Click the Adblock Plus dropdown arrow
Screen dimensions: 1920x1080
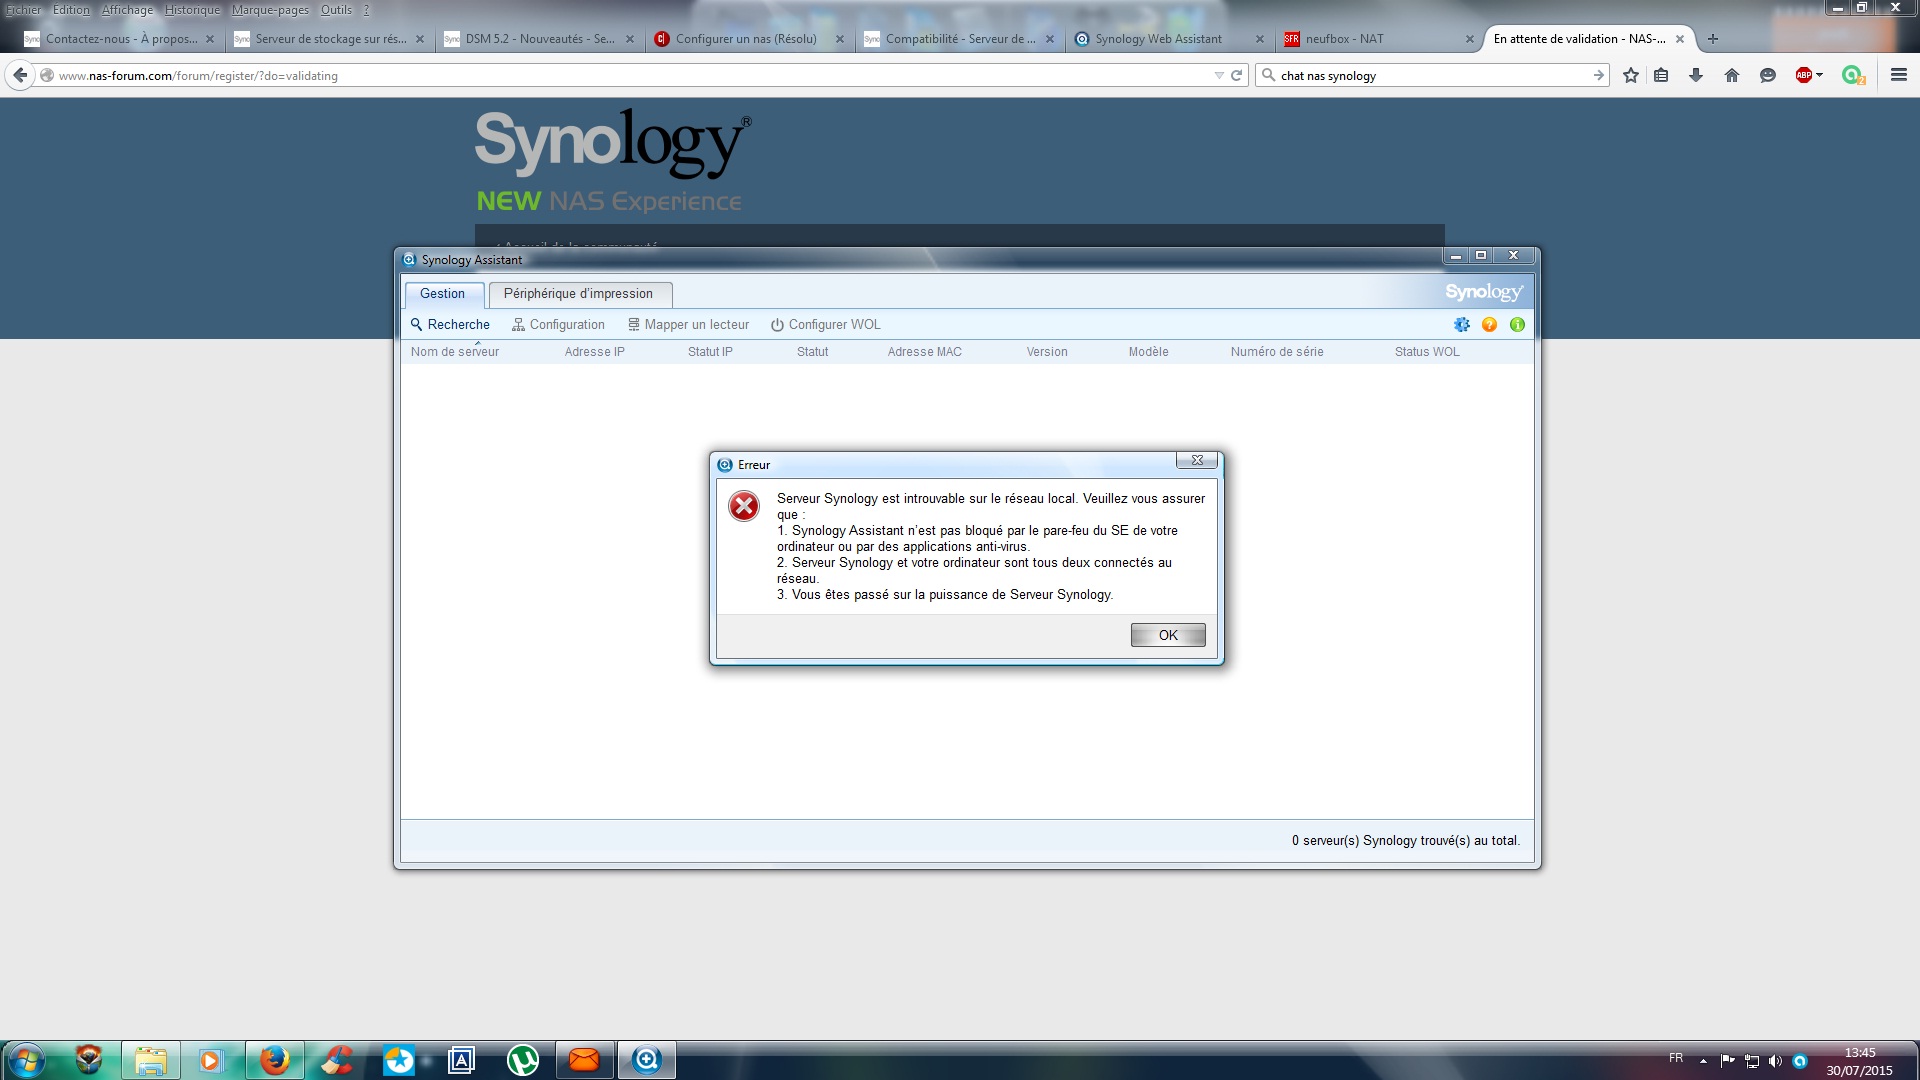point(1820,75)
